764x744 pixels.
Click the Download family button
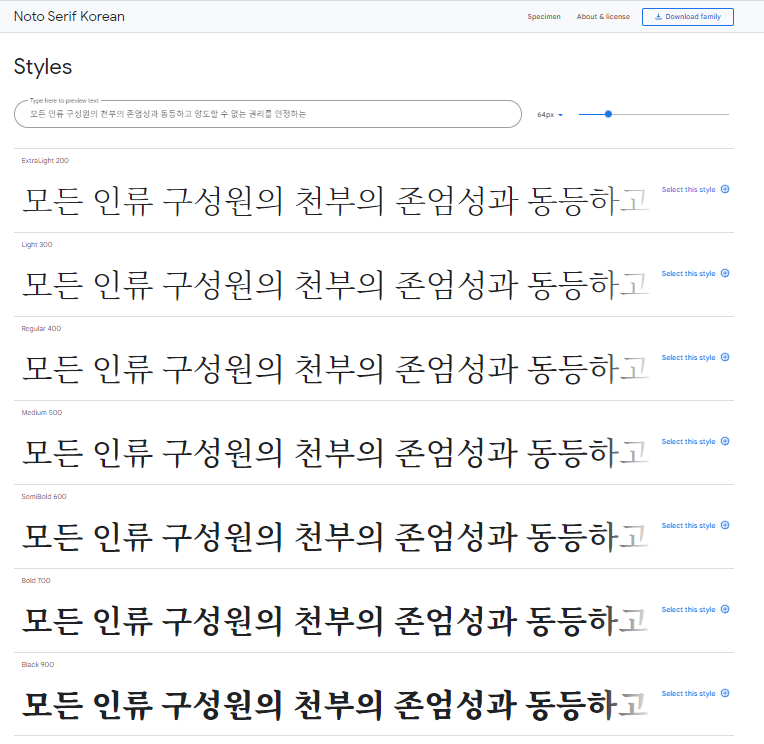[x=688, y=17]
